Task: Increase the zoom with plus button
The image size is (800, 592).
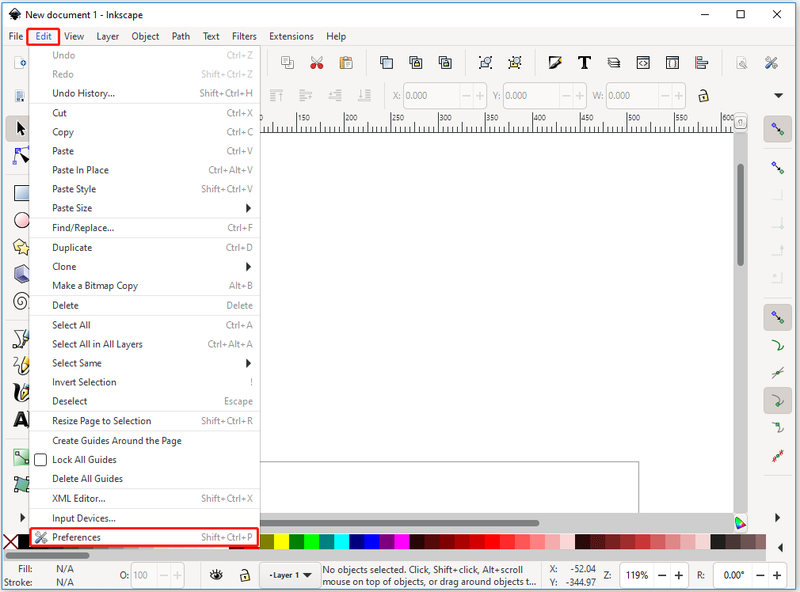Action: click(679, 575)
